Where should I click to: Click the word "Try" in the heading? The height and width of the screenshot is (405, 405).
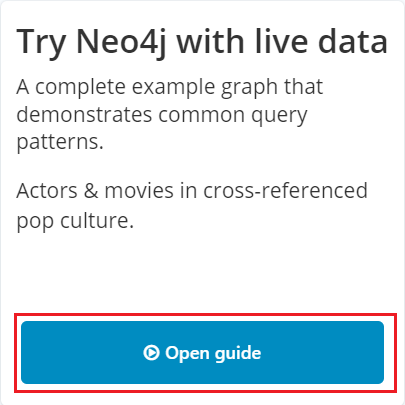(x=41, y=44)
